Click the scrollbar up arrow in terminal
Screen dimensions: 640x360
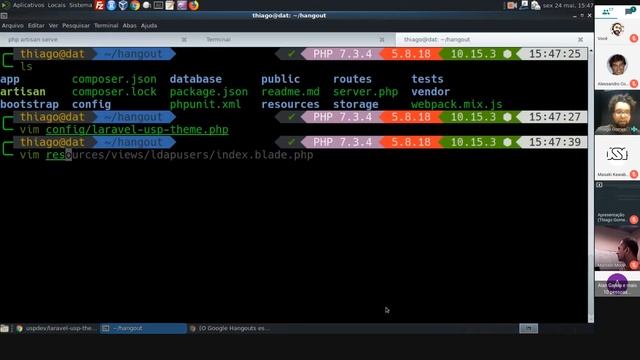click(591, 50)
